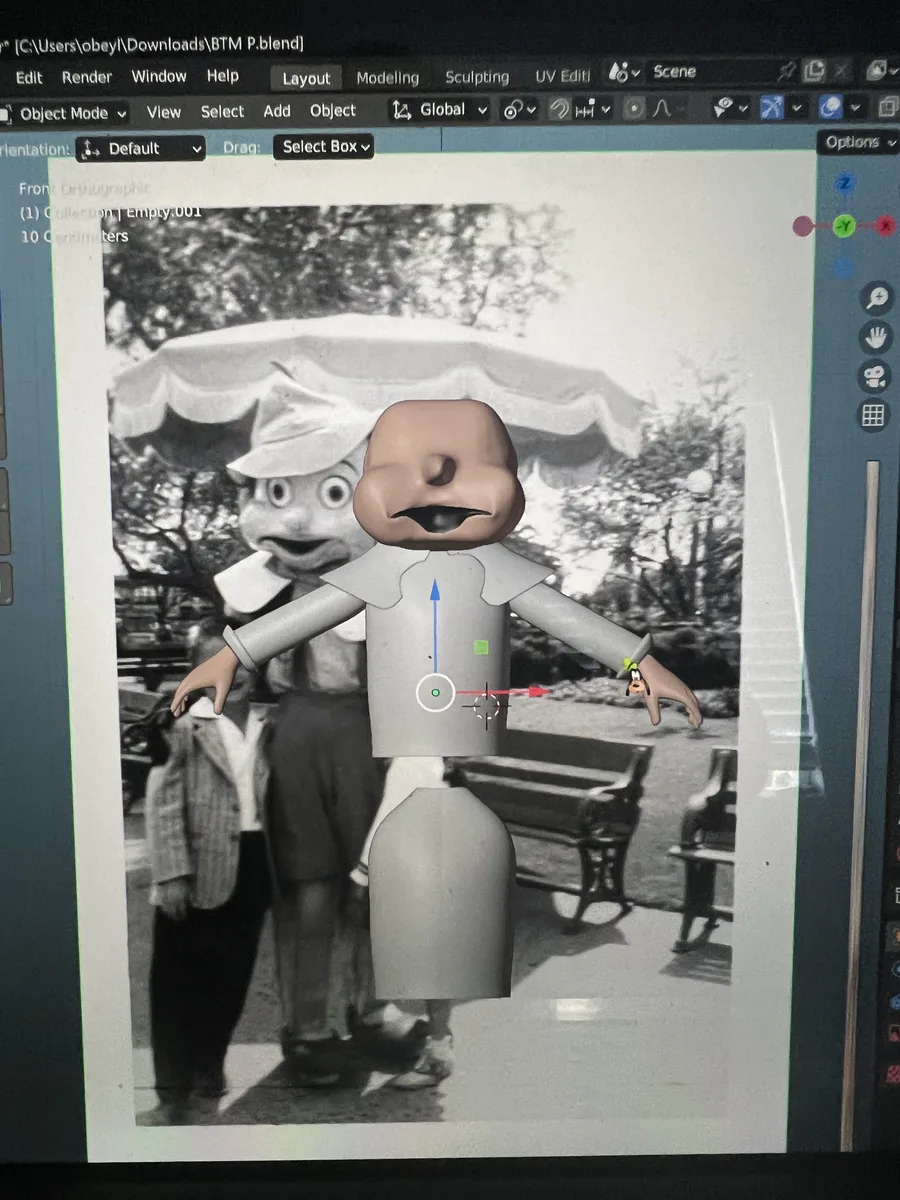Switch to the Modeling workspace tab
The height and width of the screenshot is (1200, 900).
[x=387, y=77]
